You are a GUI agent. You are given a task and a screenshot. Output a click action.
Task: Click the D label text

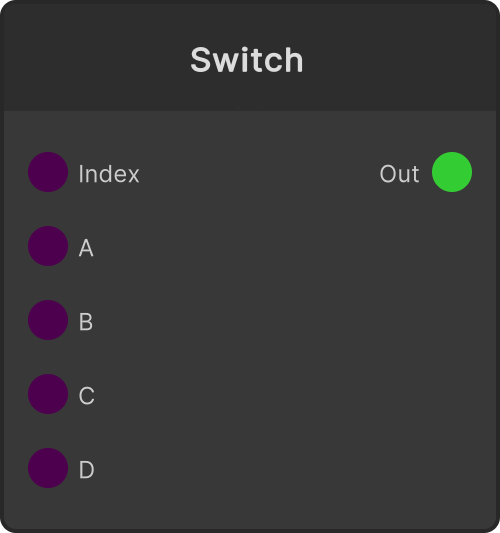[86, 470]
